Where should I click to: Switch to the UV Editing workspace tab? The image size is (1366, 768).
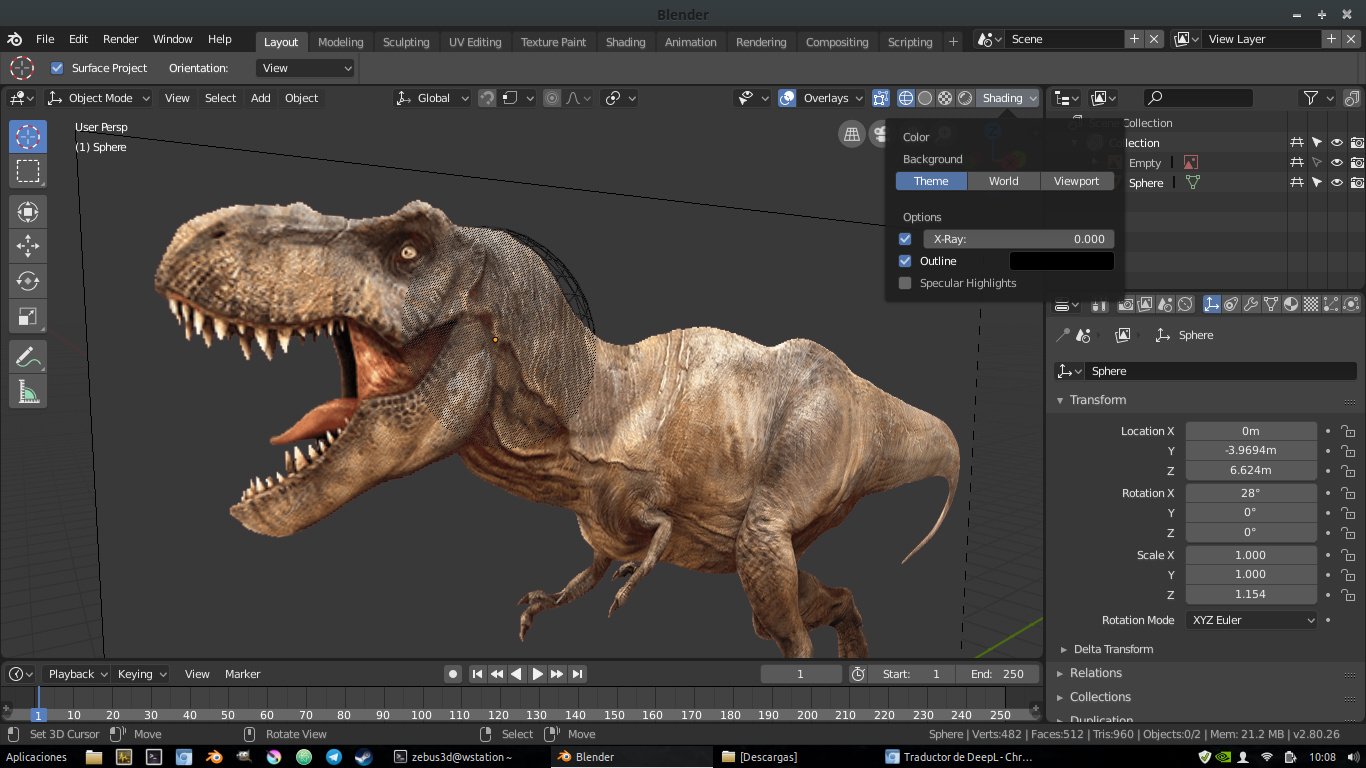[475, 42]
